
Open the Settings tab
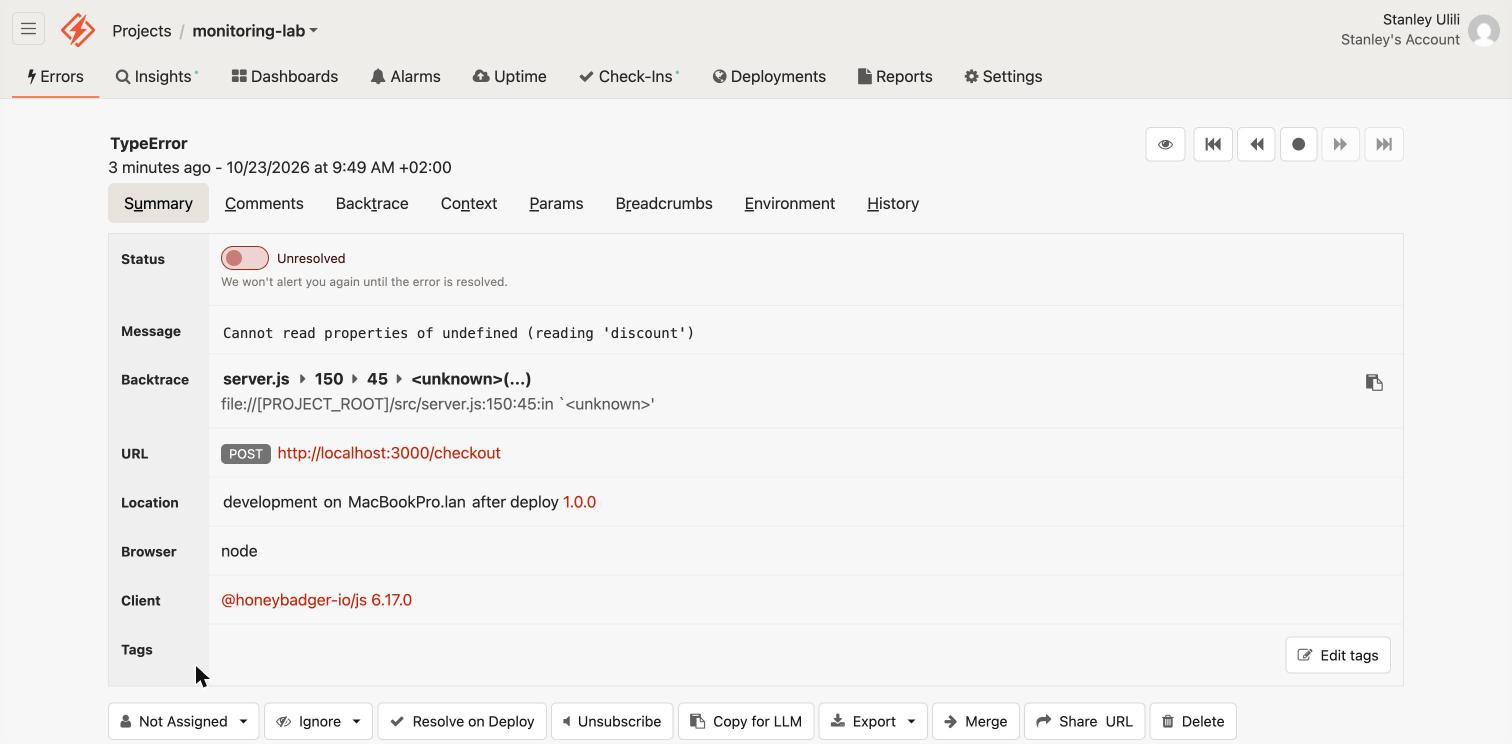click(1003, 76)
